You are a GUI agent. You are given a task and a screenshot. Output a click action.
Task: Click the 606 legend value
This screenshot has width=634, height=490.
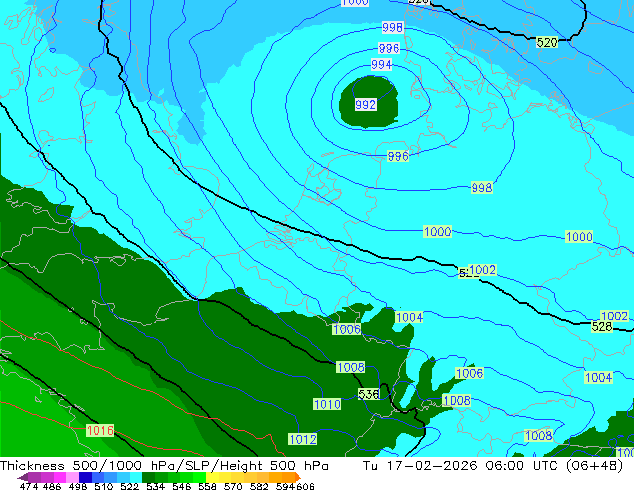click(305, 486)
